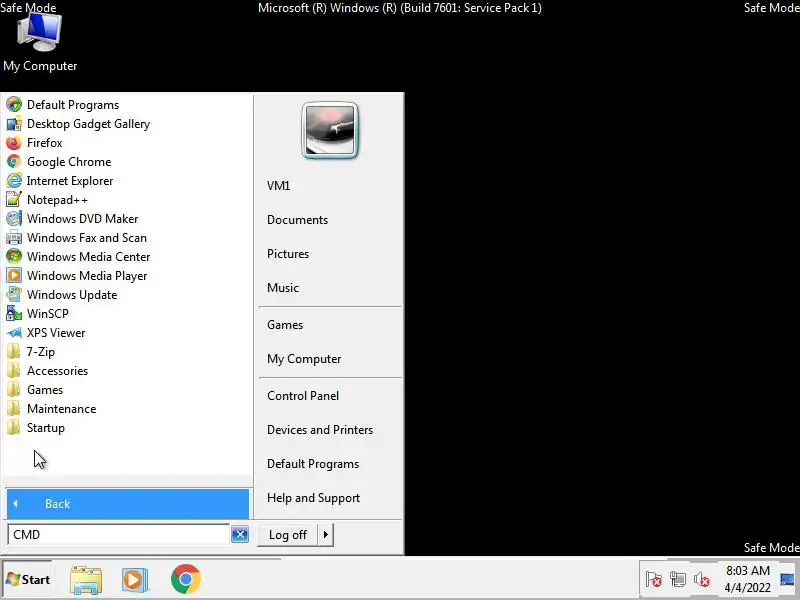Launch Windows Media Center icon
The image size is (800, 600).
(x=14, y=257)
